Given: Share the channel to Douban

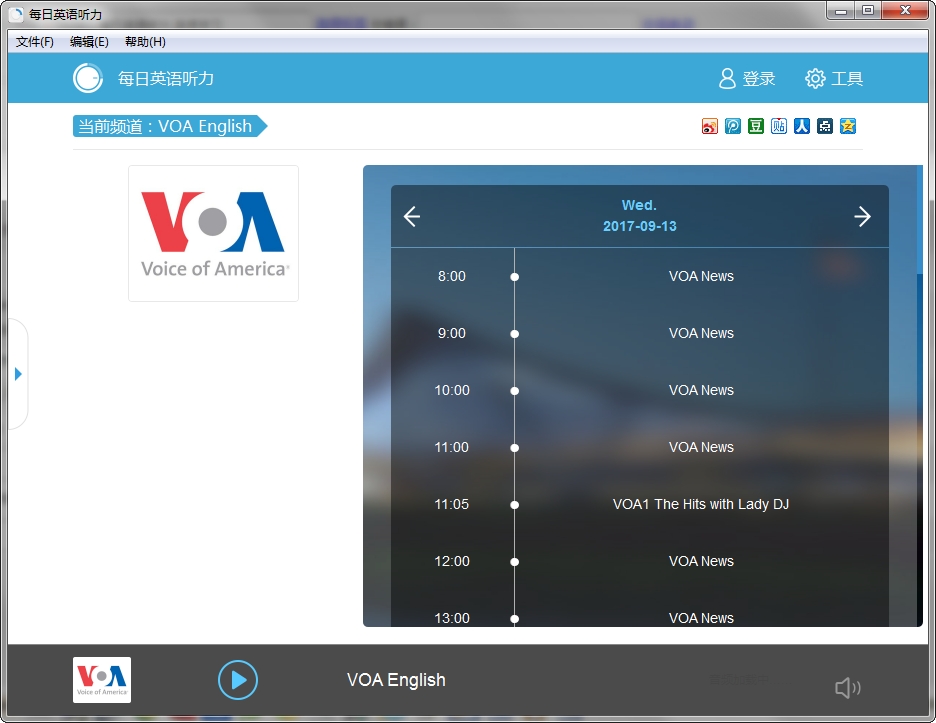Looking at the screenshot, I should click(755, 126).
